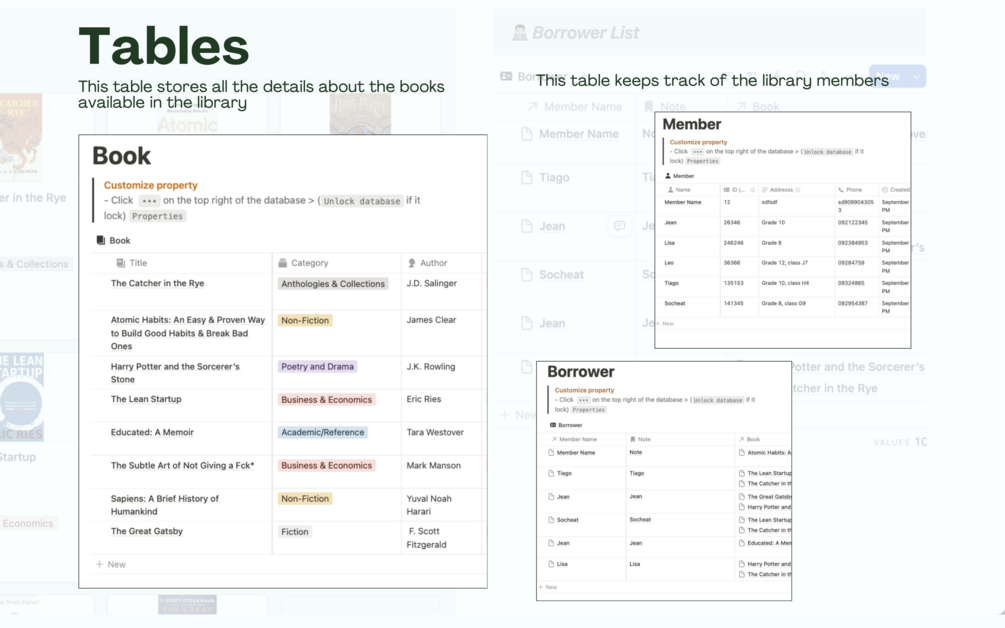Screen dimensions: 1005x628
Task: Click Leo in the Member Name column
Action: (x=669, y=263)
